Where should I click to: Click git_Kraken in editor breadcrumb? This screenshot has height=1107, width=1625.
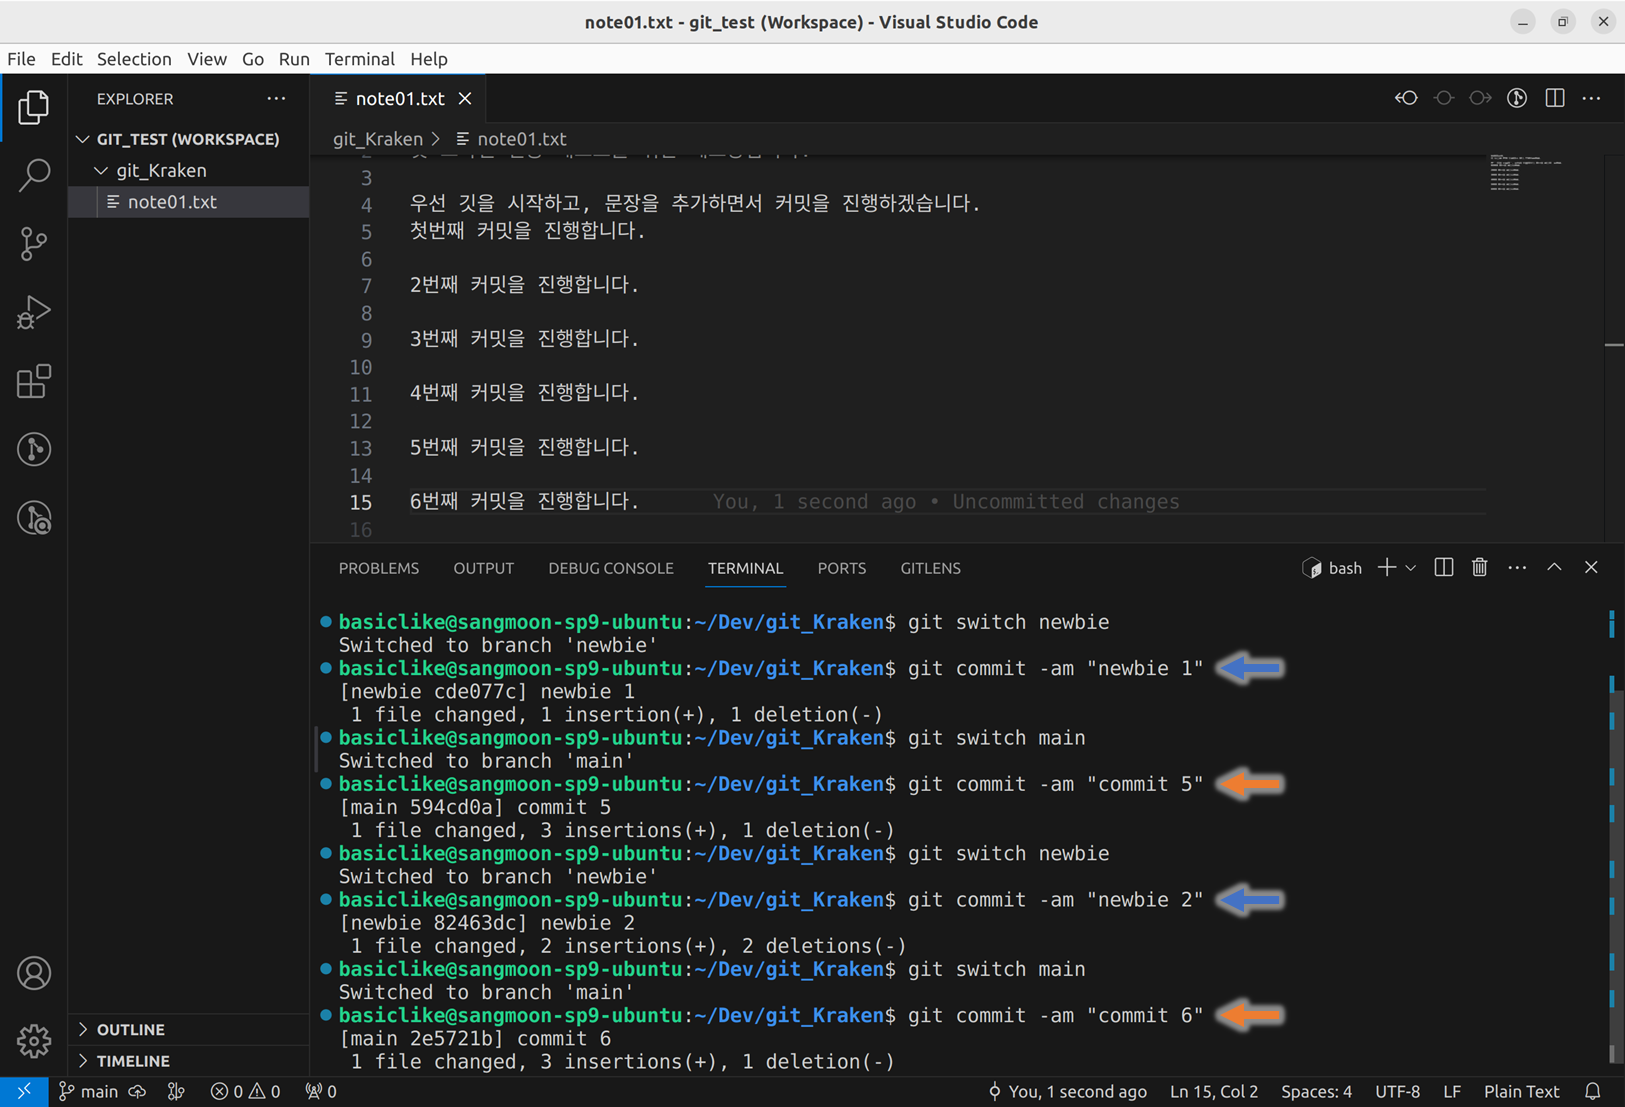pyautogui.click(x=378, y=139)
